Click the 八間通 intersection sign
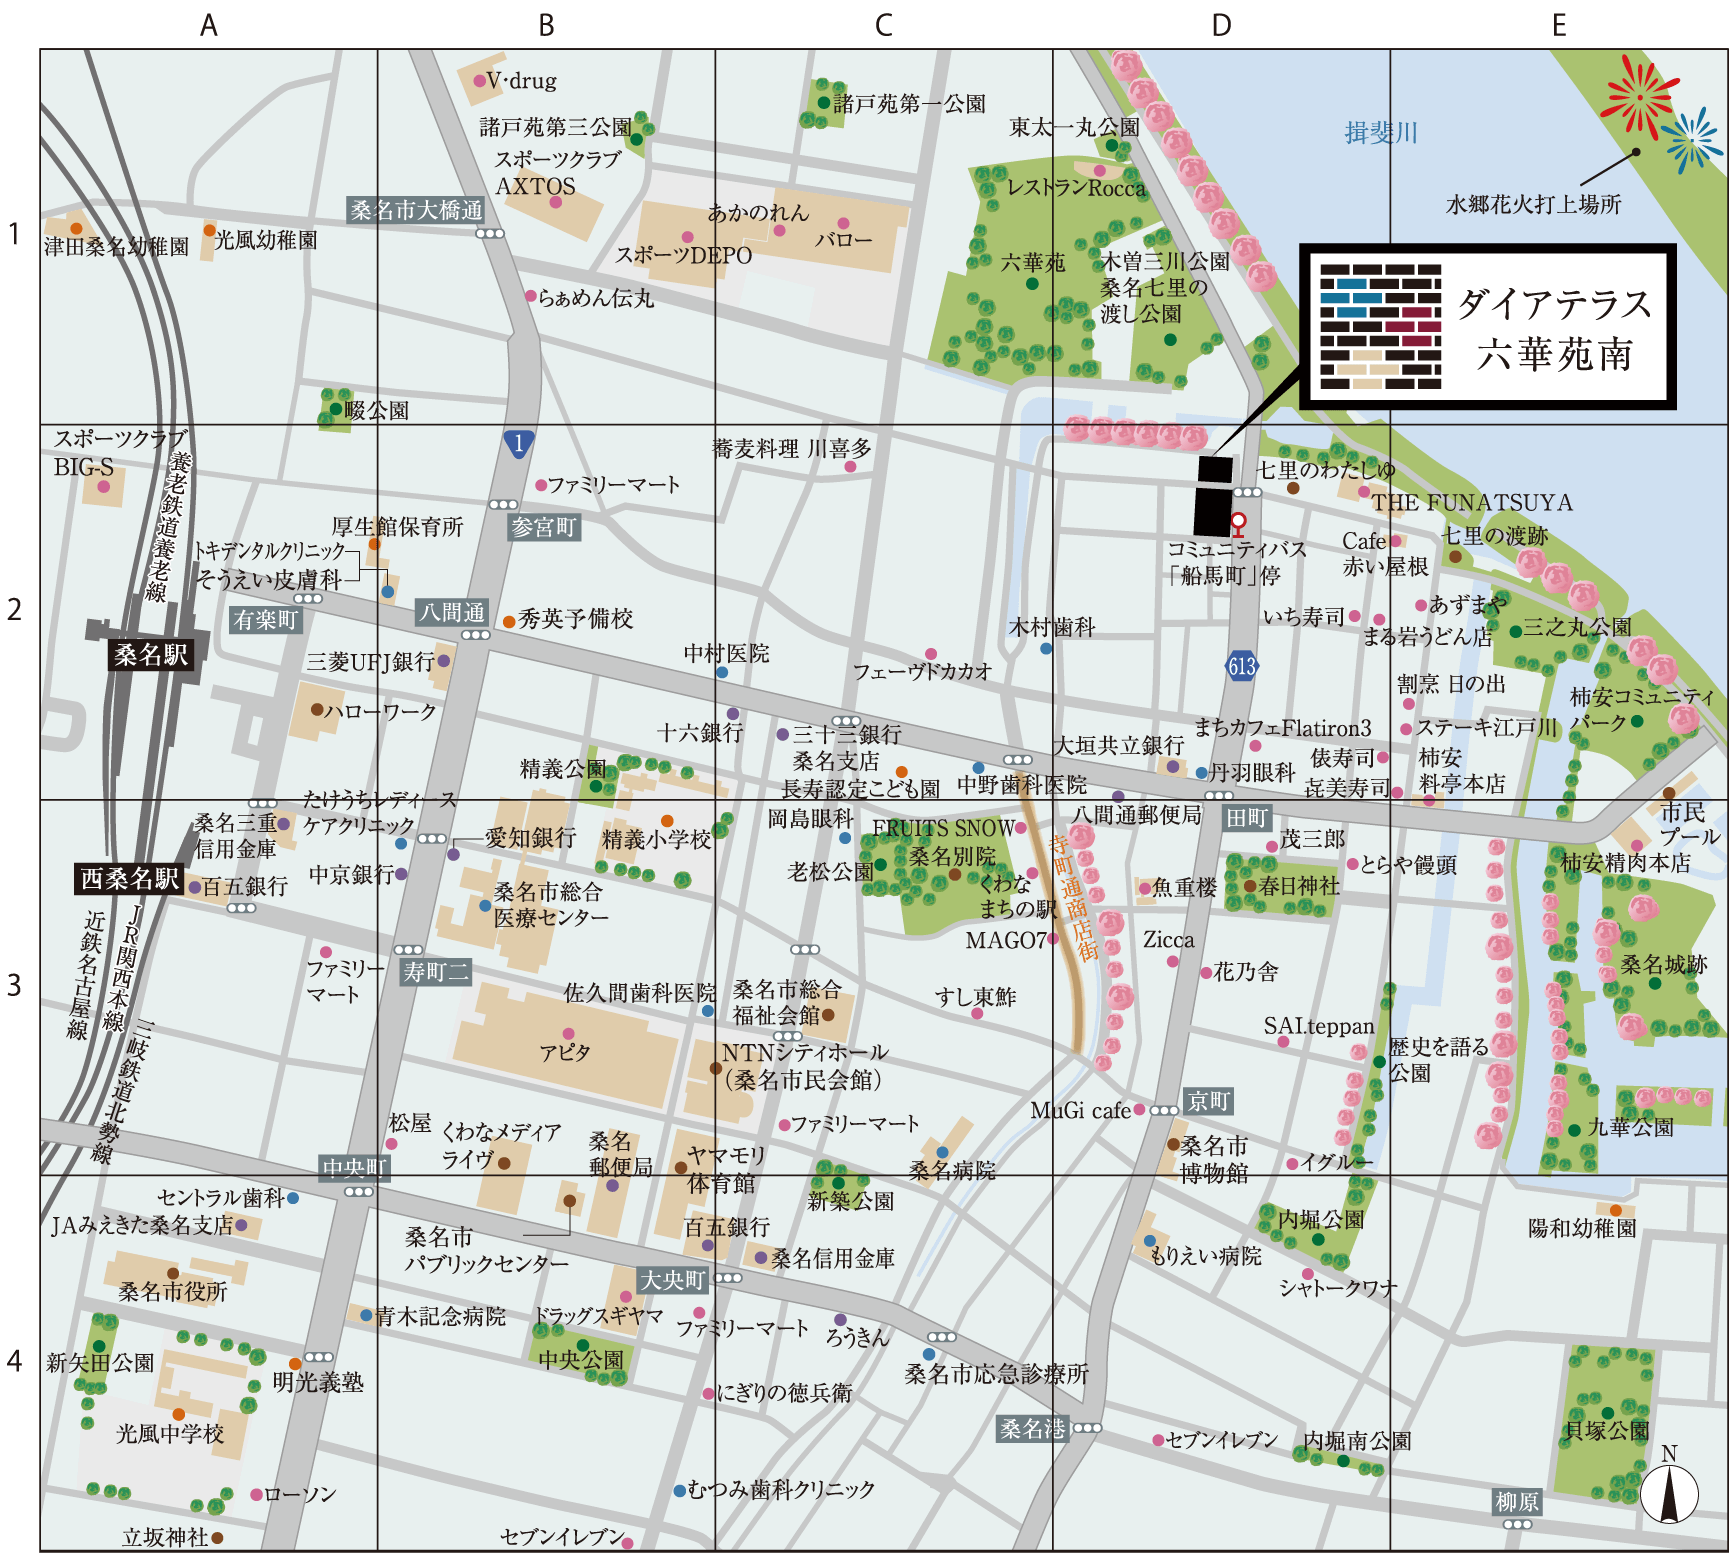Screen dimensions: 1729x1553 pos(452,612)
